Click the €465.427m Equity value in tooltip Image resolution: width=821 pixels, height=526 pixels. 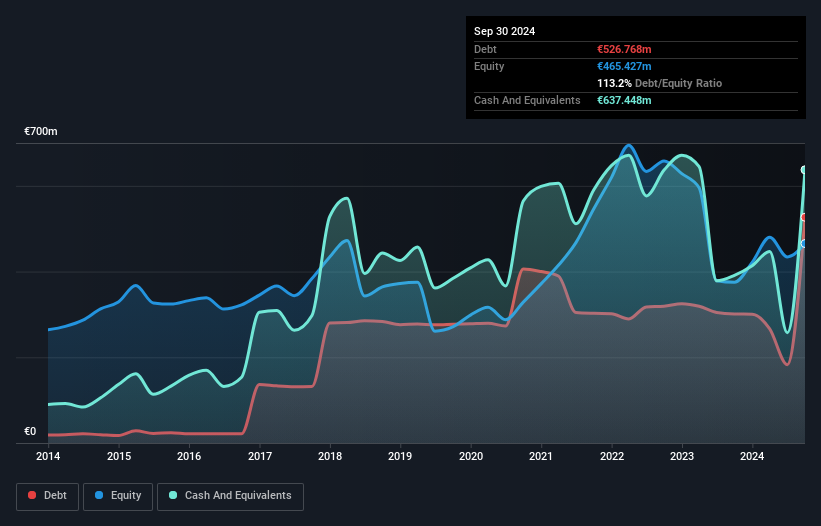coord(624,66)
